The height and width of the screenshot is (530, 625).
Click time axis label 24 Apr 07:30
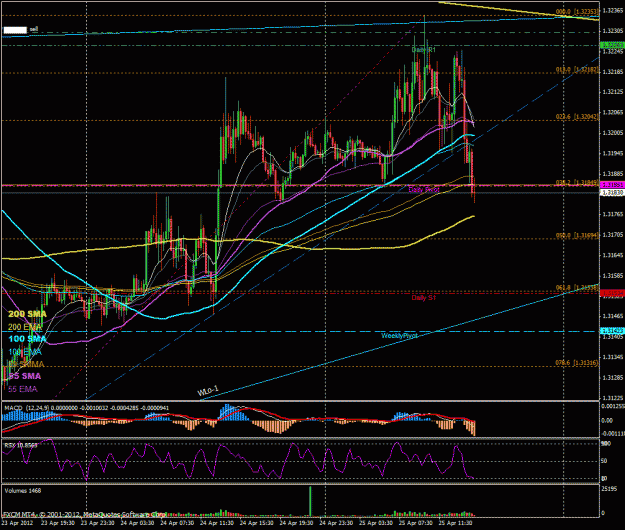tap(177, 523)
